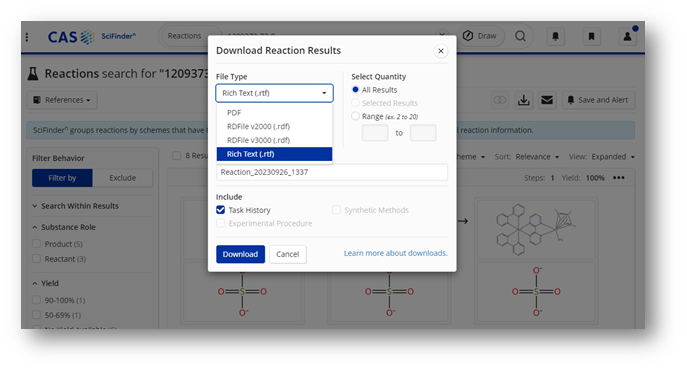Open the File Type combo box
This screenshot has width=687, height=371.
274,93
